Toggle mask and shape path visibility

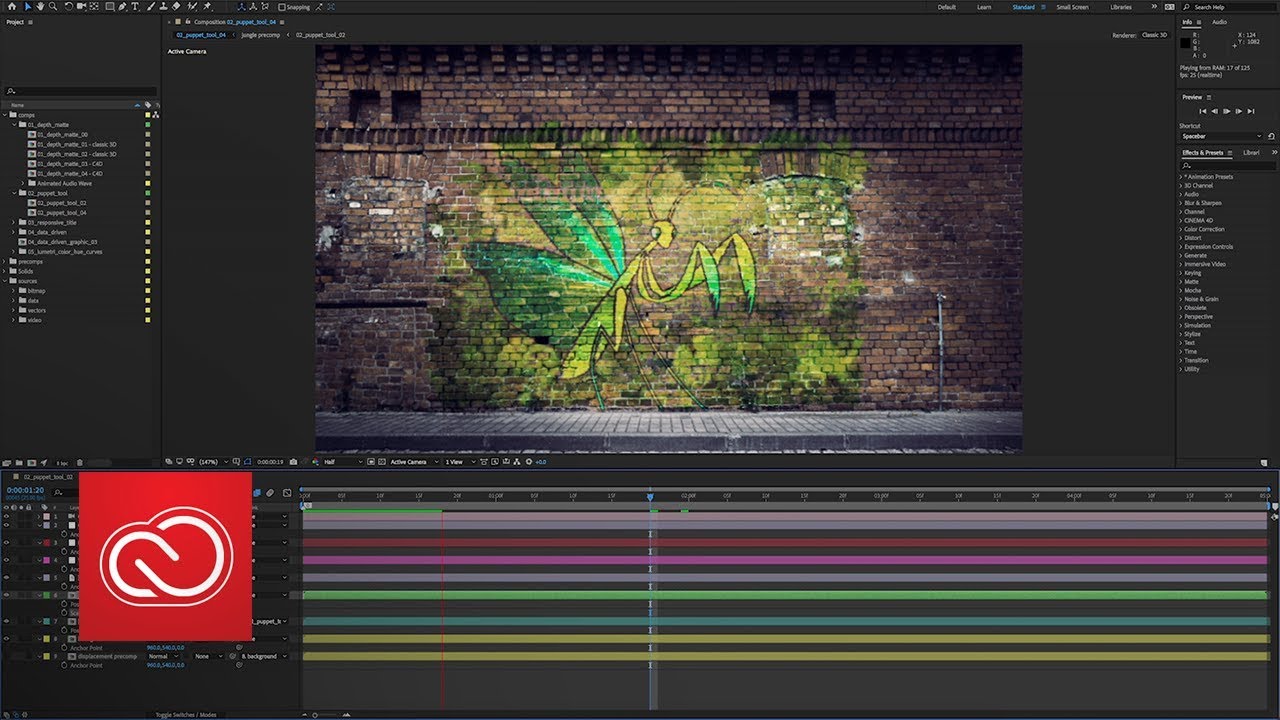click(x=247, y=462)
